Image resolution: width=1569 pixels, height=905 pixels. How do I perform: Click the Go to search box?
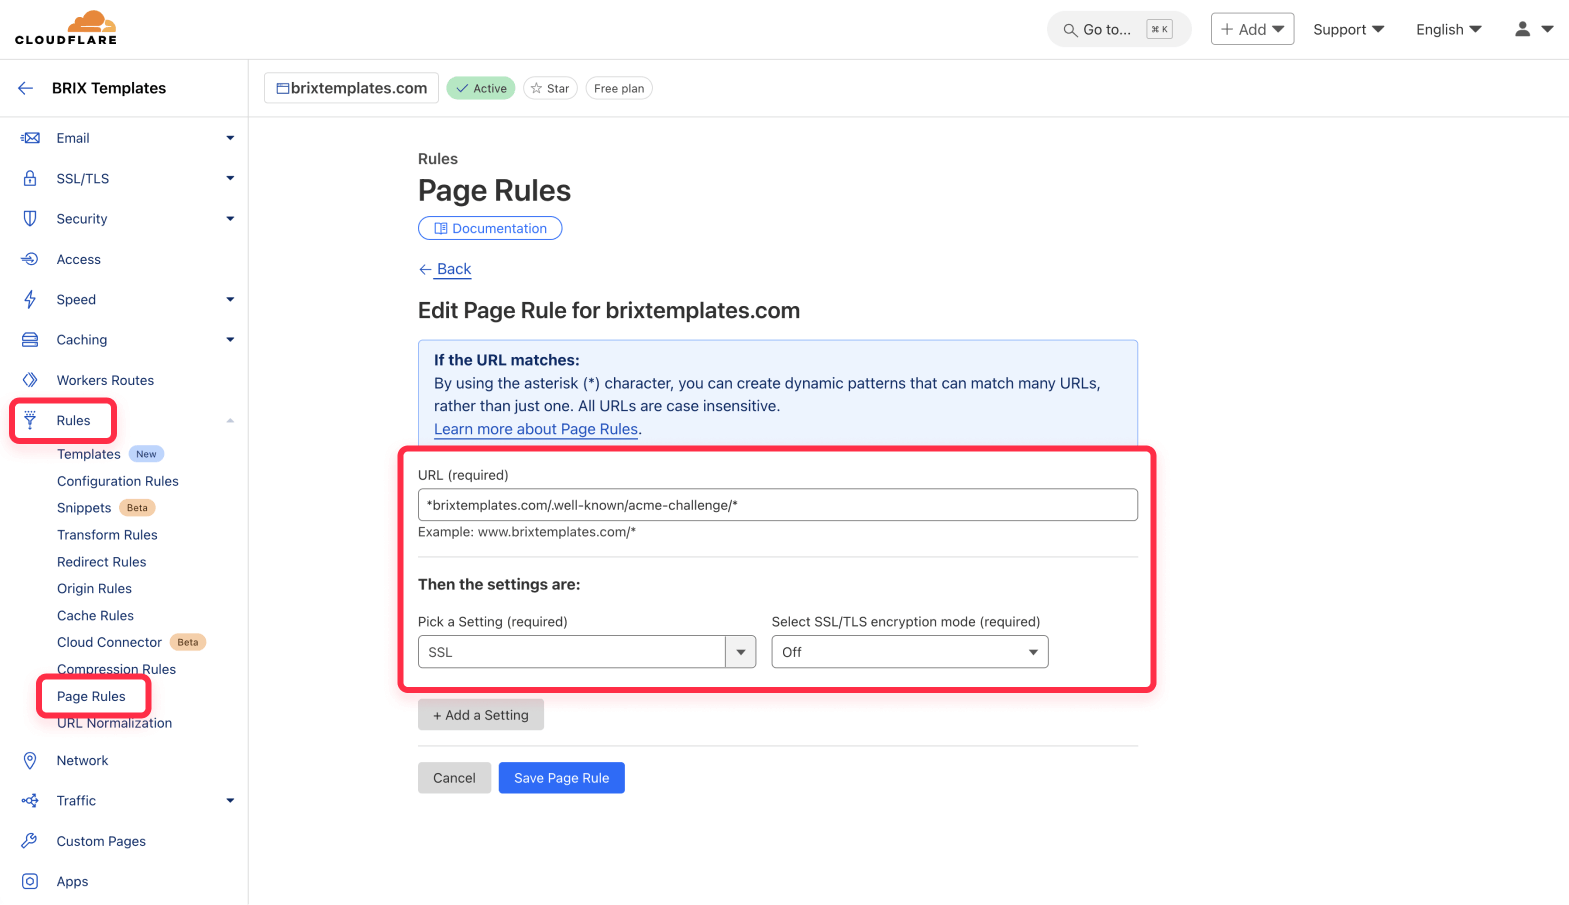(1119, 29)
